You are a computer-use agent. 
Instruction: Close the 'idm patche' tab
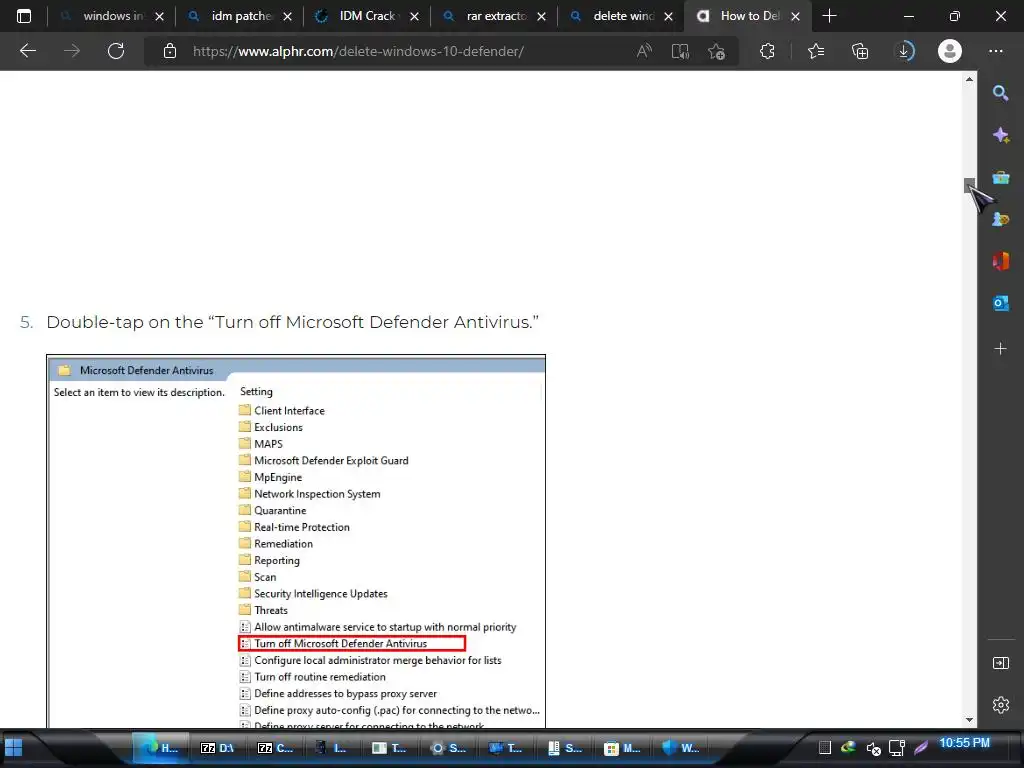(x=287, y=17)
